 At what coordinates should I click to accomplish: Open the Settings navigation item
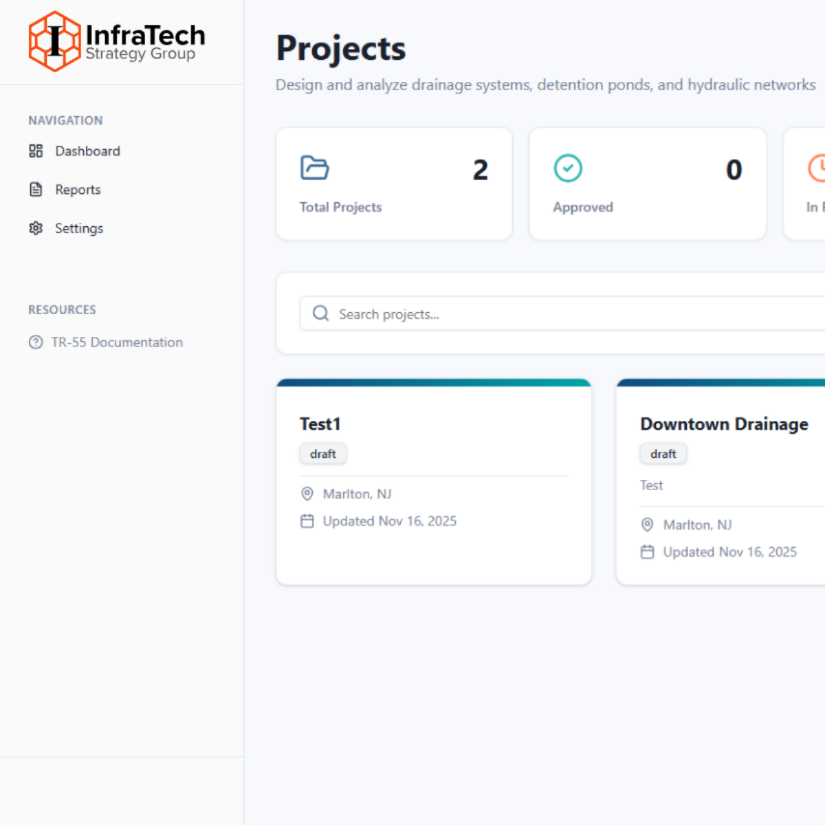pos(79,228)
